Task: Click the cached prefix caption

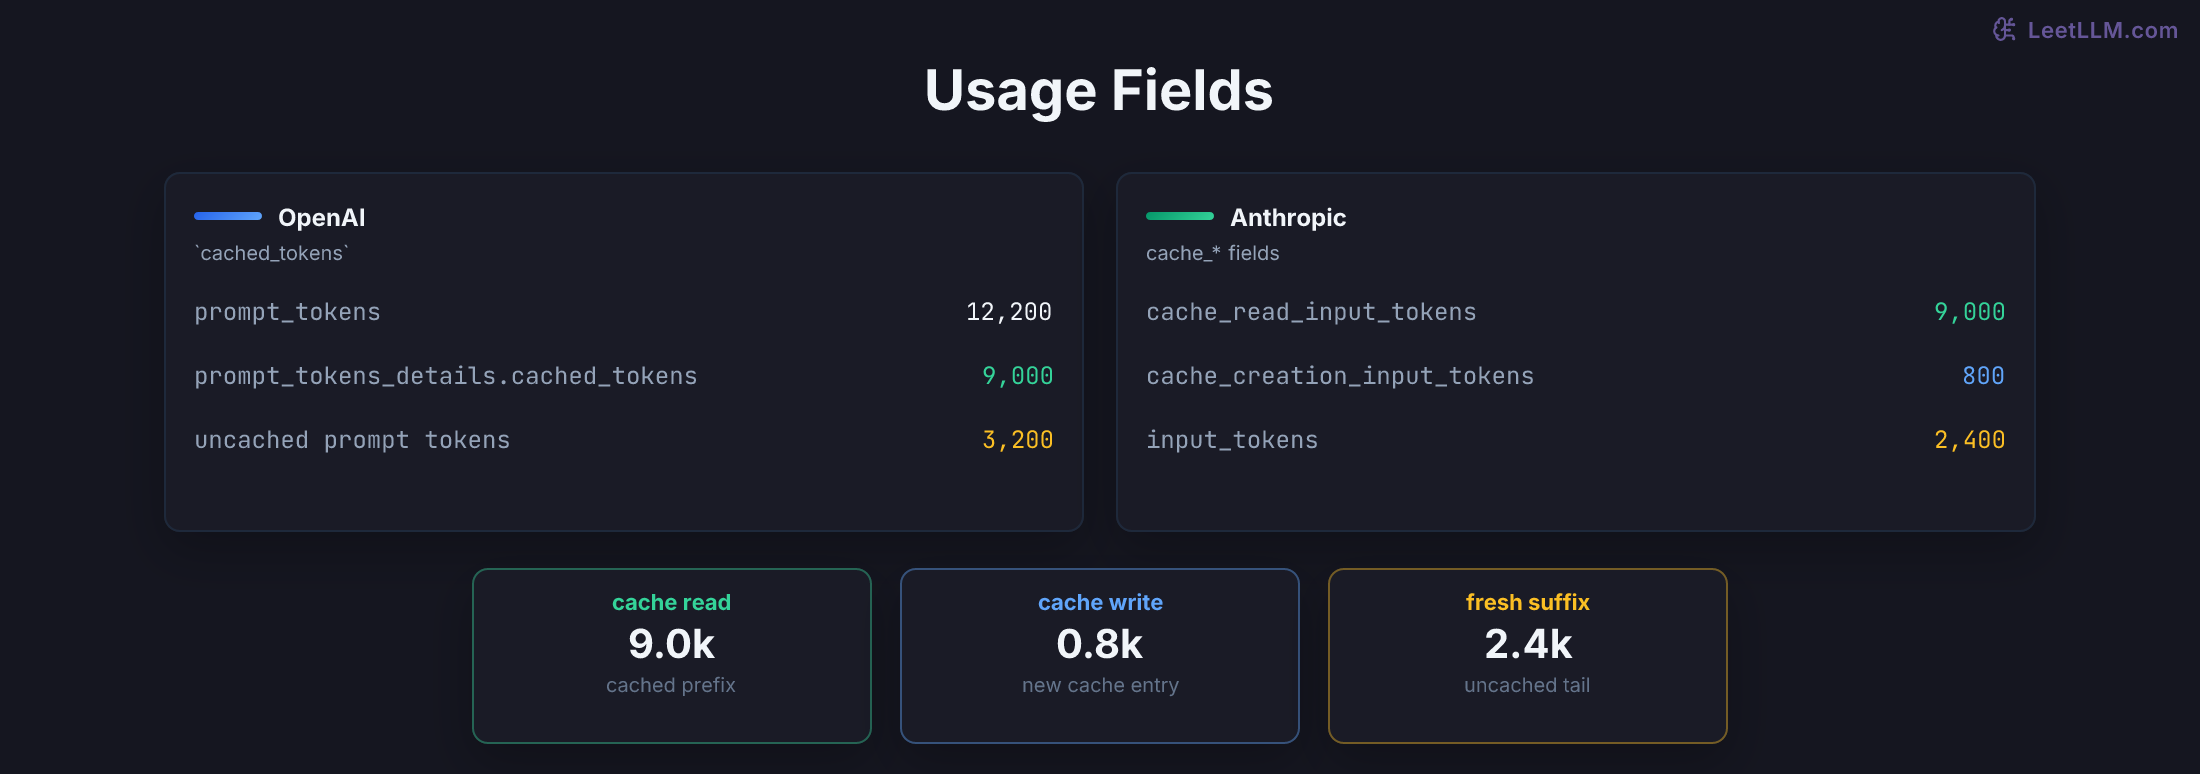Action: [671, 685]
